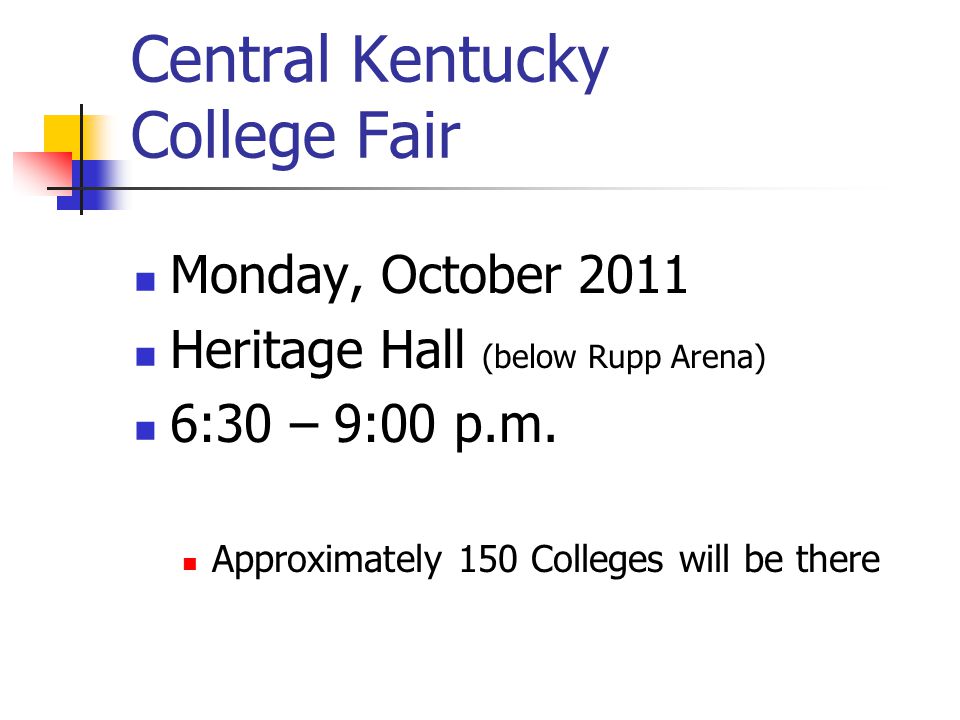This screenshot has width=960, height=720.
Task: Click the blue bullet beside 6:30 time
Action: coord(145,430)
